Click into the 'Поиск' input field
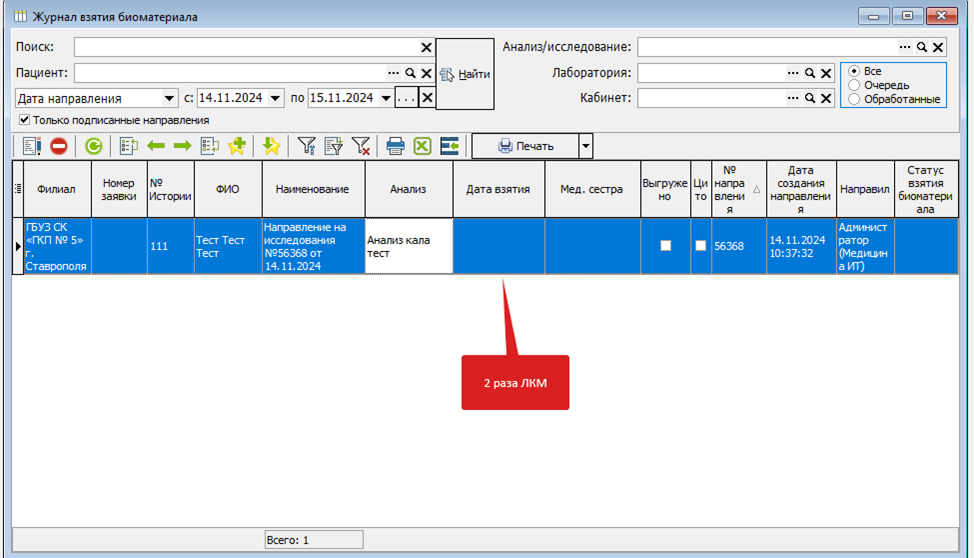 pyautogui.click(x=245, y=47)
